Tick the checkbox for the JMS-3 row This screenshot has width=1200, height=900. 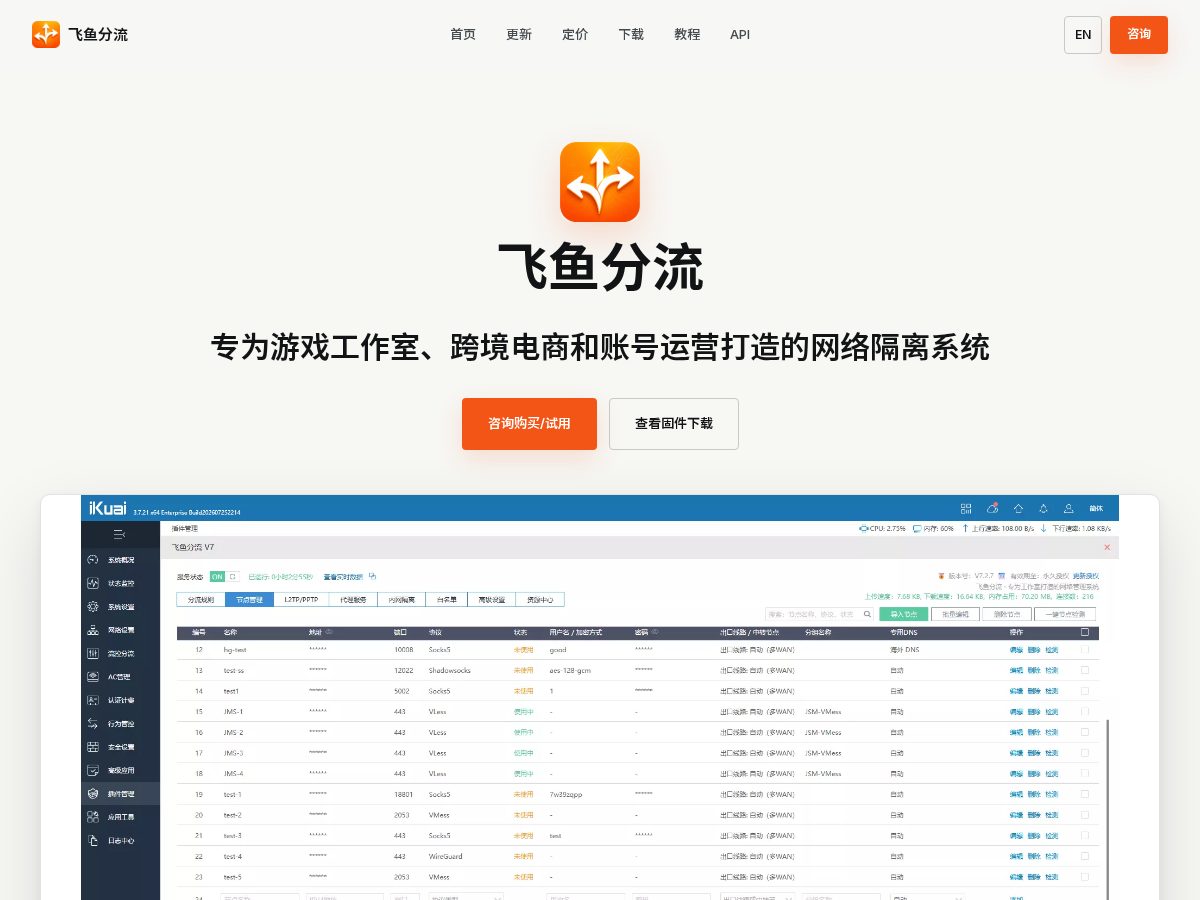tap(1085, 753)
